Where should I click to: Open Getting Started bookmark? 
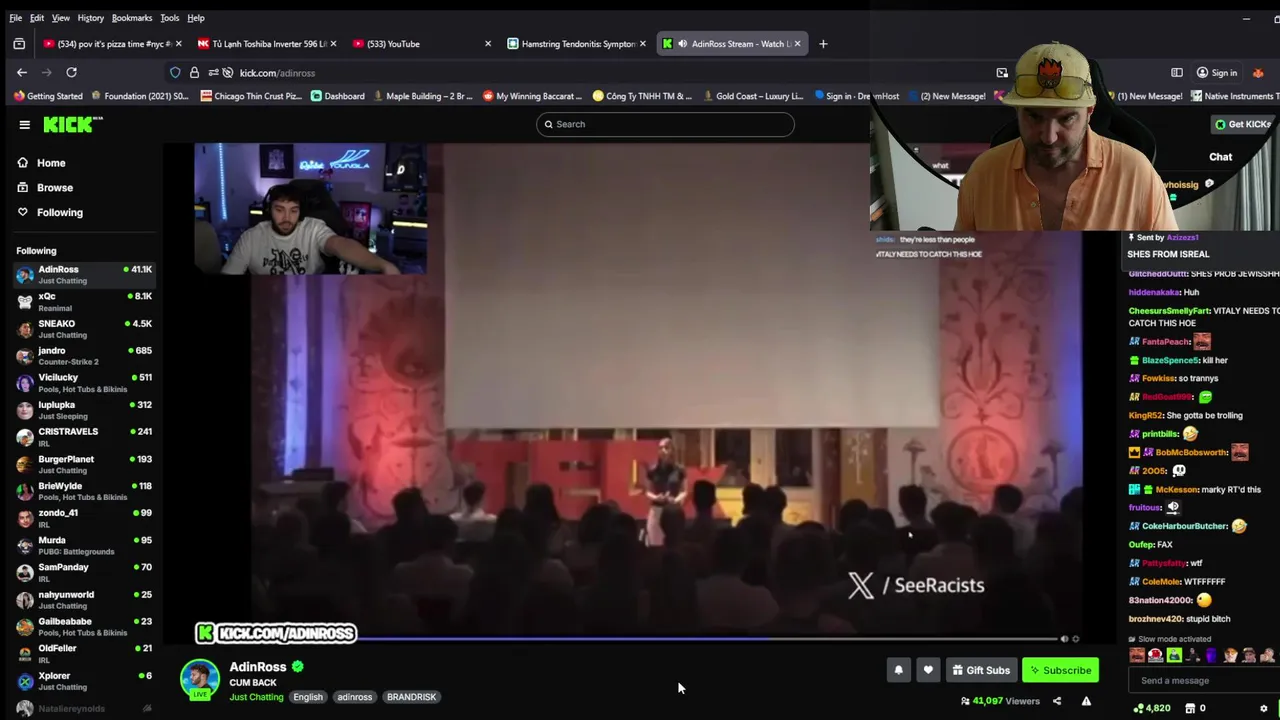[x=48, y=96]
